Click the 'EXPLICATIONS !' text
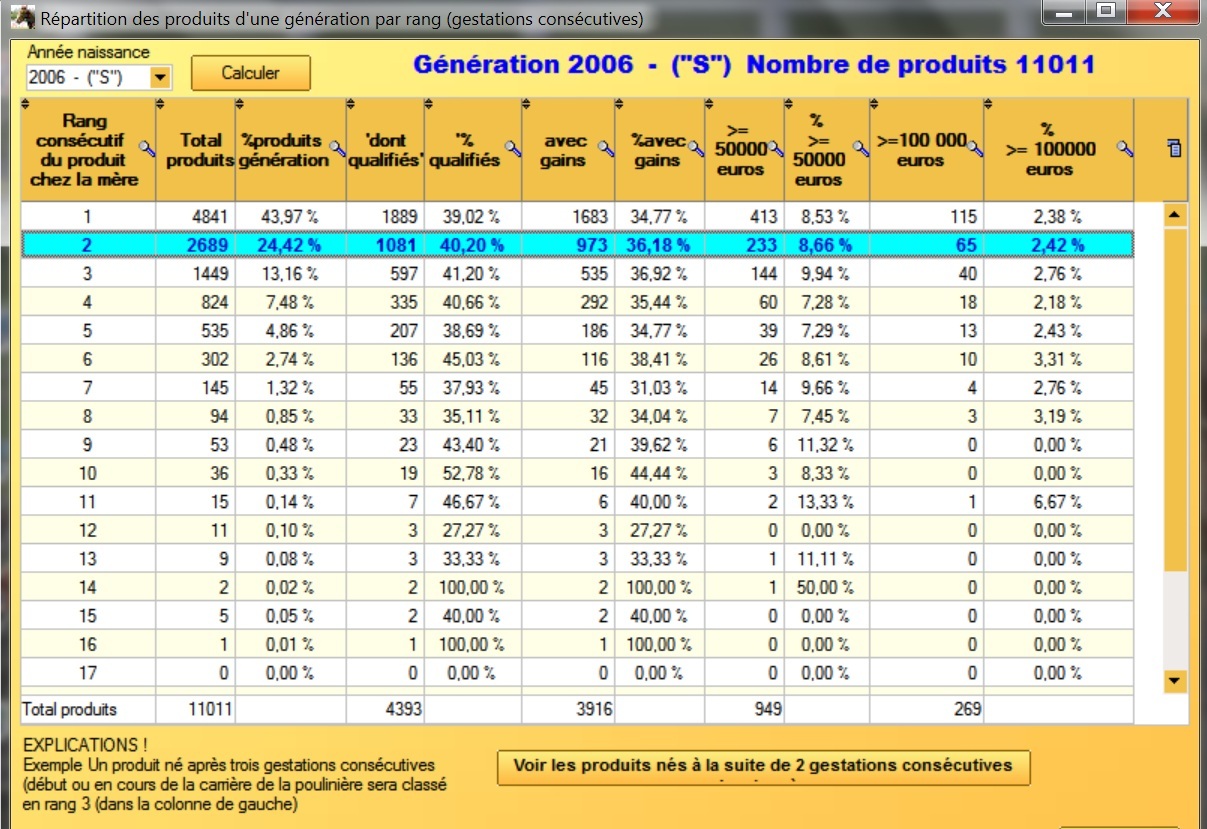Image resolution: width=1207 pixels, height=829 pixels. click(85, 745)
